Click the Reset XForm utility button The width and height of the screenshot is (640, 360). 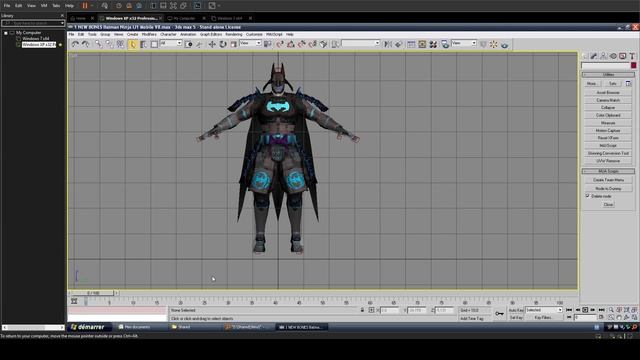pos(608,138)
